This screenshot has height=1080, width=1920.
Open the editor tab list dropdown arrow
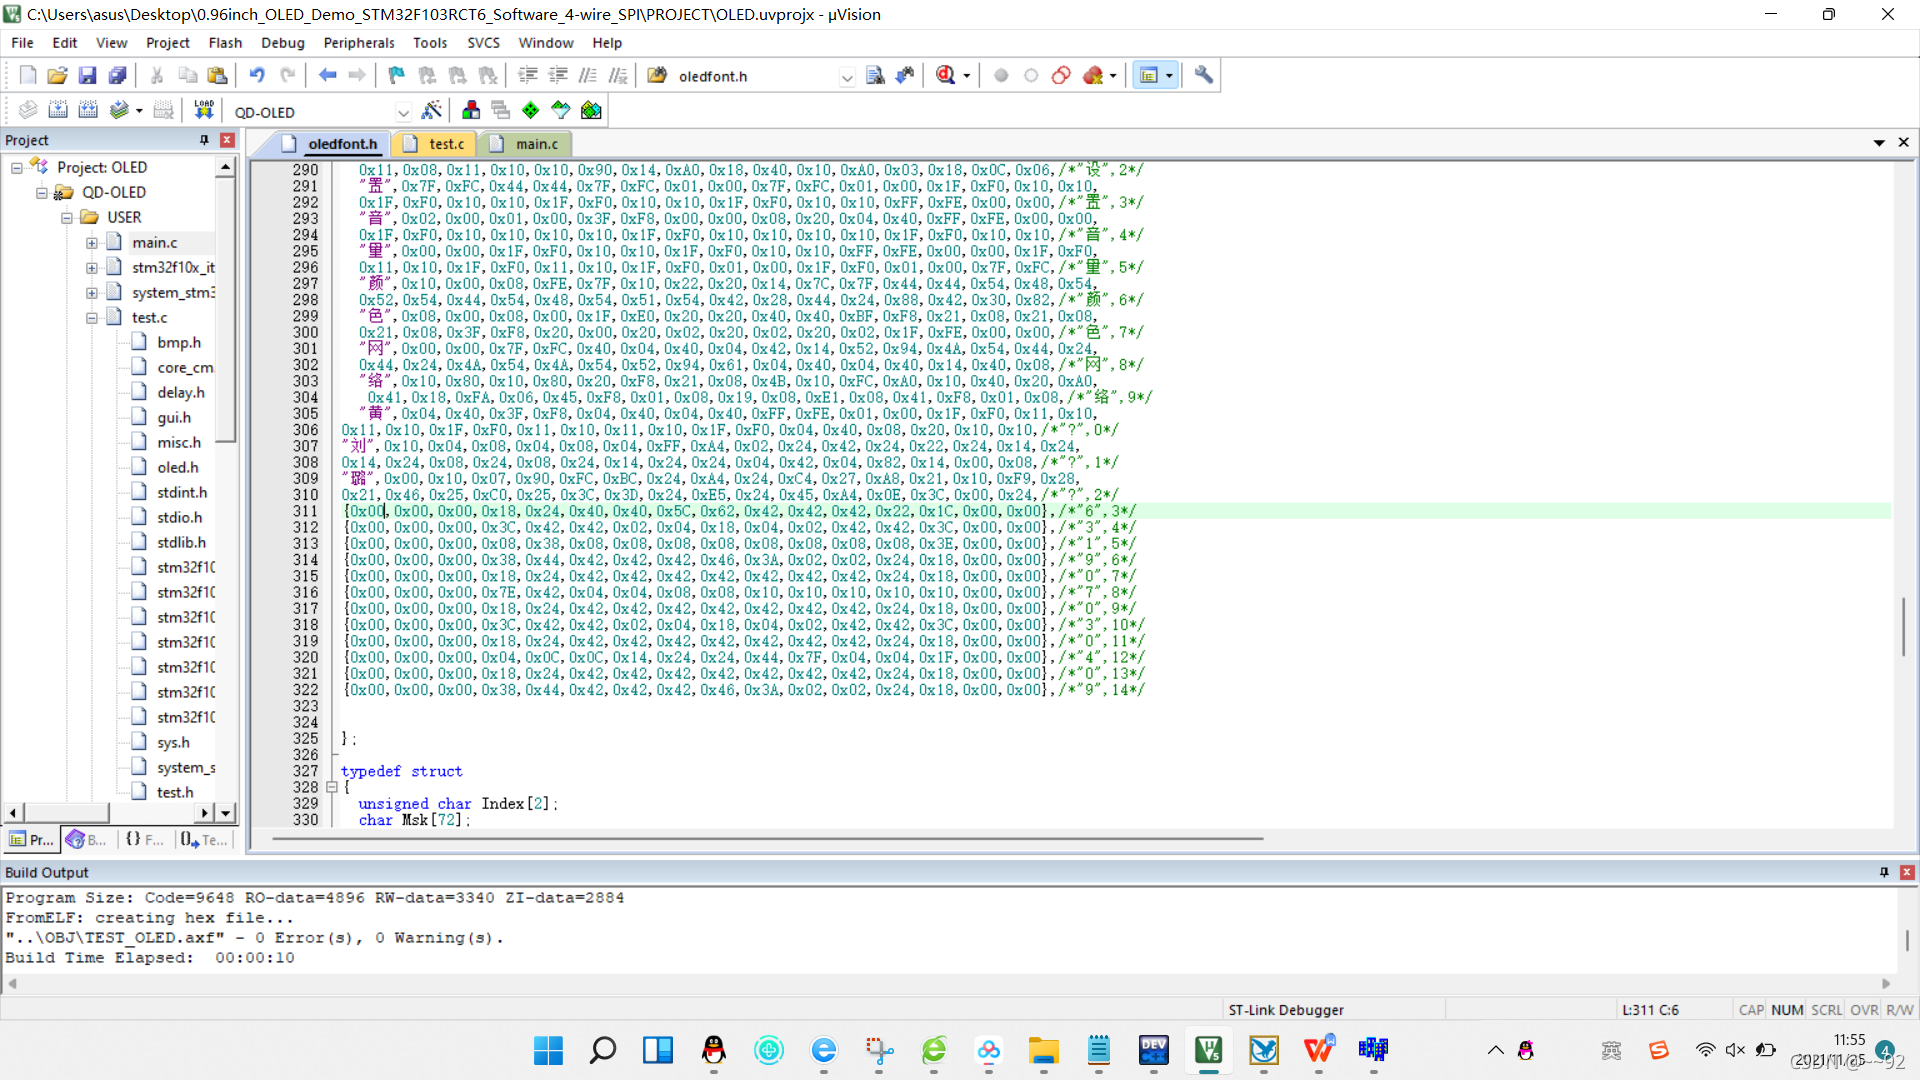coord(1879,143)
